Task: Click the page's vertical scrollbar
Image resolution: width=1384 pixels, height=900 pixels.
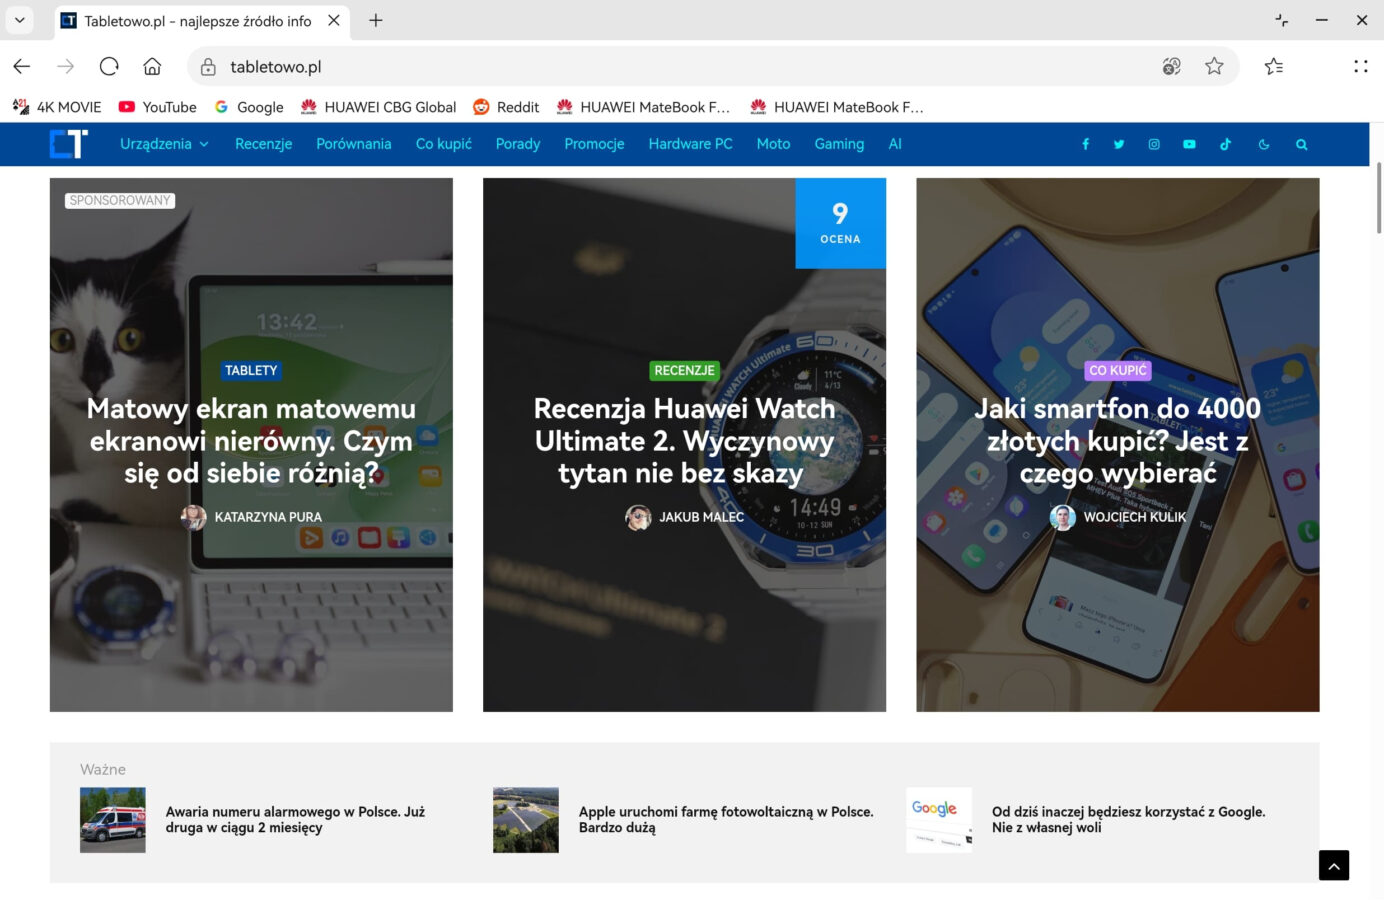Action: [x=1378, y=198]
